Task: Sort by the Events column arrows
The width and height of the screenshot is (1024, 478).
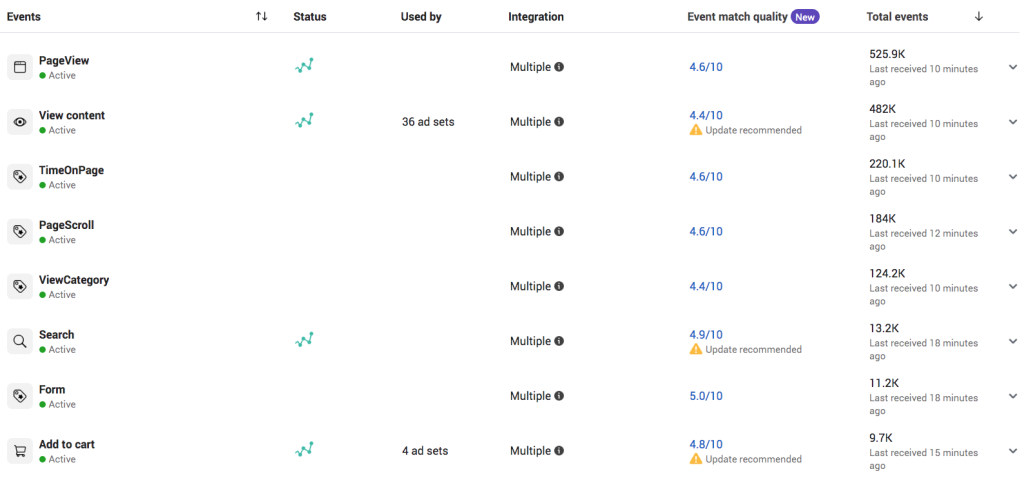Action: tap(261, 17)
